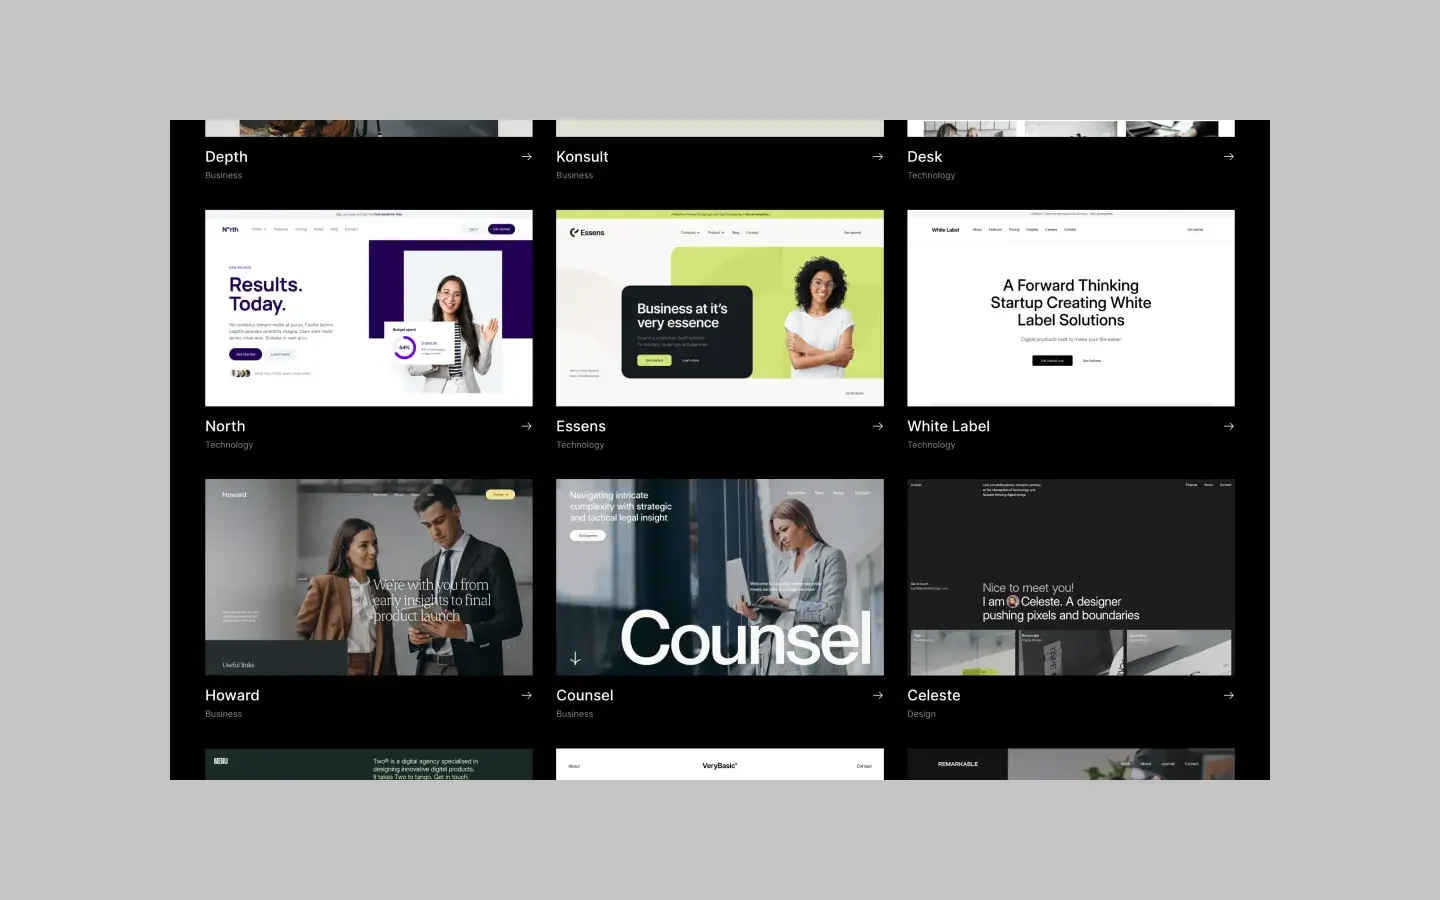Viewport: 1440px width, 900px height.
Task: Click the arrow icon next to Celeste
Action: click(1228, 695)
